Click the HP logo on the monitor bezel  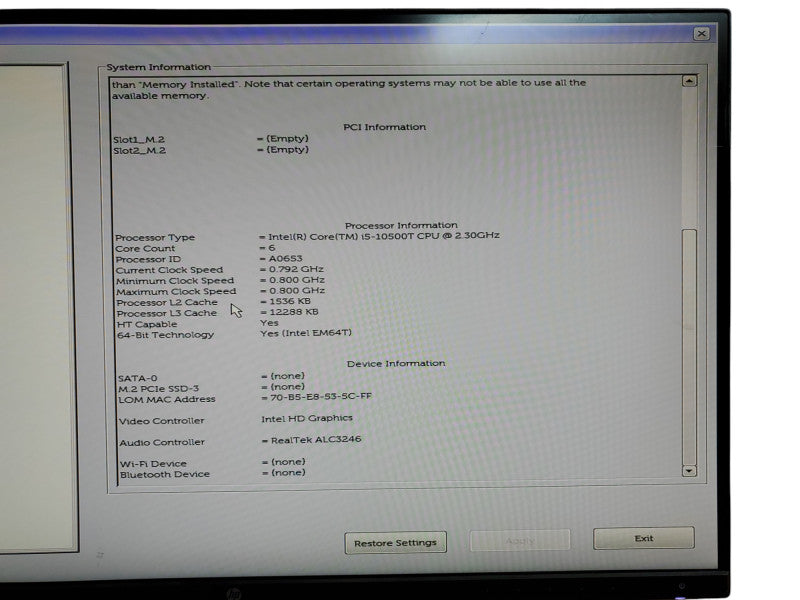(234, 593)
